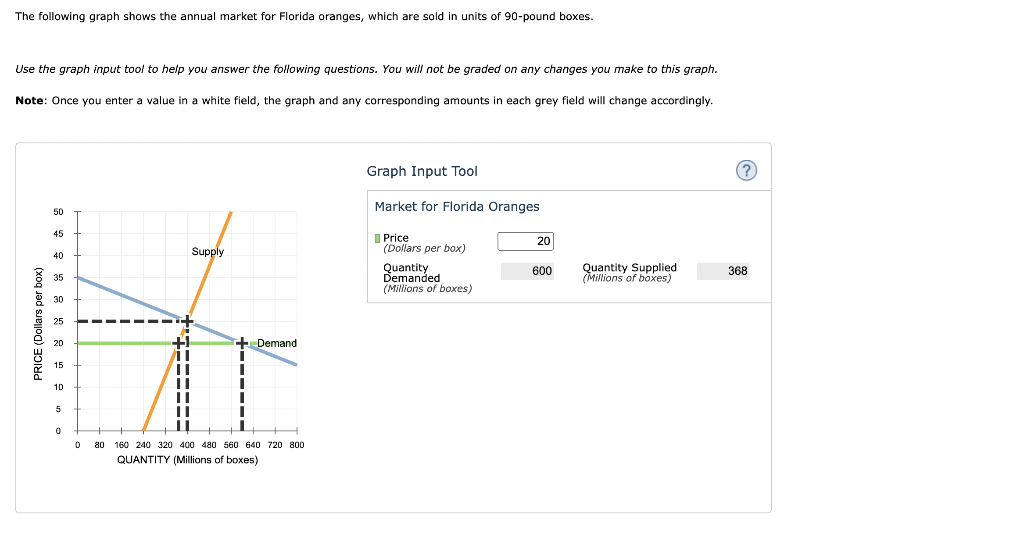Viewport: 1024px width, 555px height.
Task: Select the Quantity Demanded grey field
Action: [x=525, y=271]
